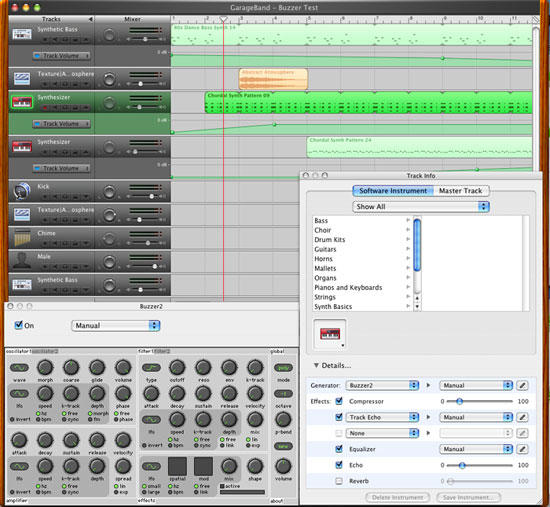Click the shape knob in effects section

(x=255, y=467)
